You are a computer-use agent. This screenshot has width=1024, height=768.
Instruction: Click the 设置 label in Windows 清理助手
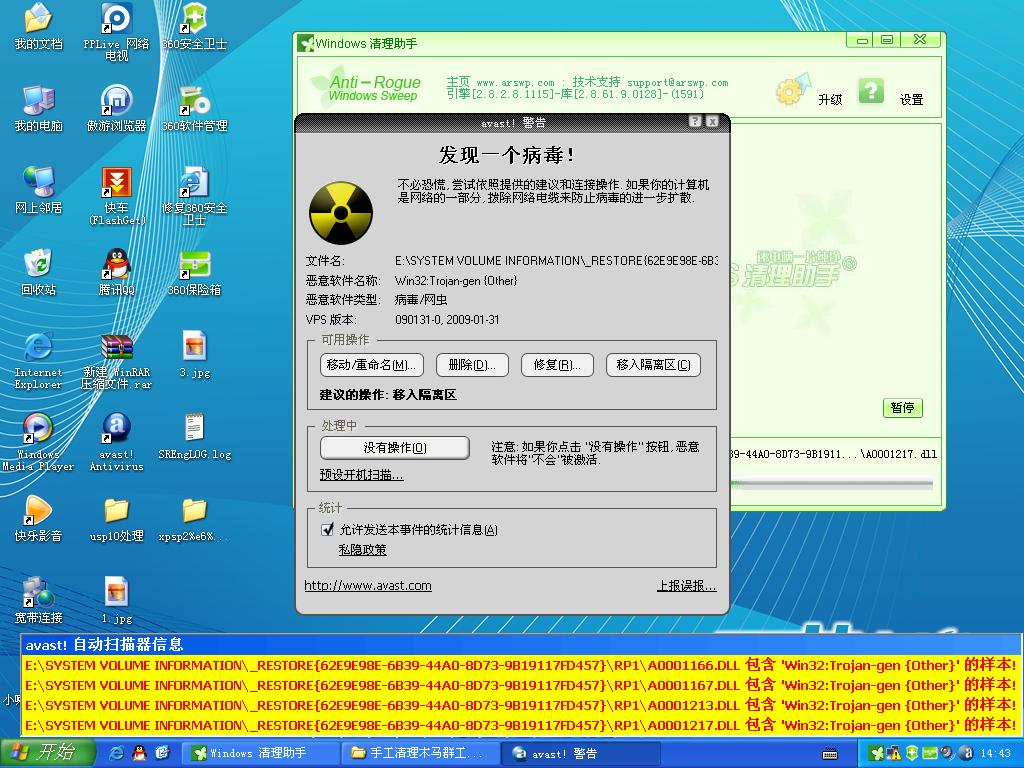(x=911, y=99)
